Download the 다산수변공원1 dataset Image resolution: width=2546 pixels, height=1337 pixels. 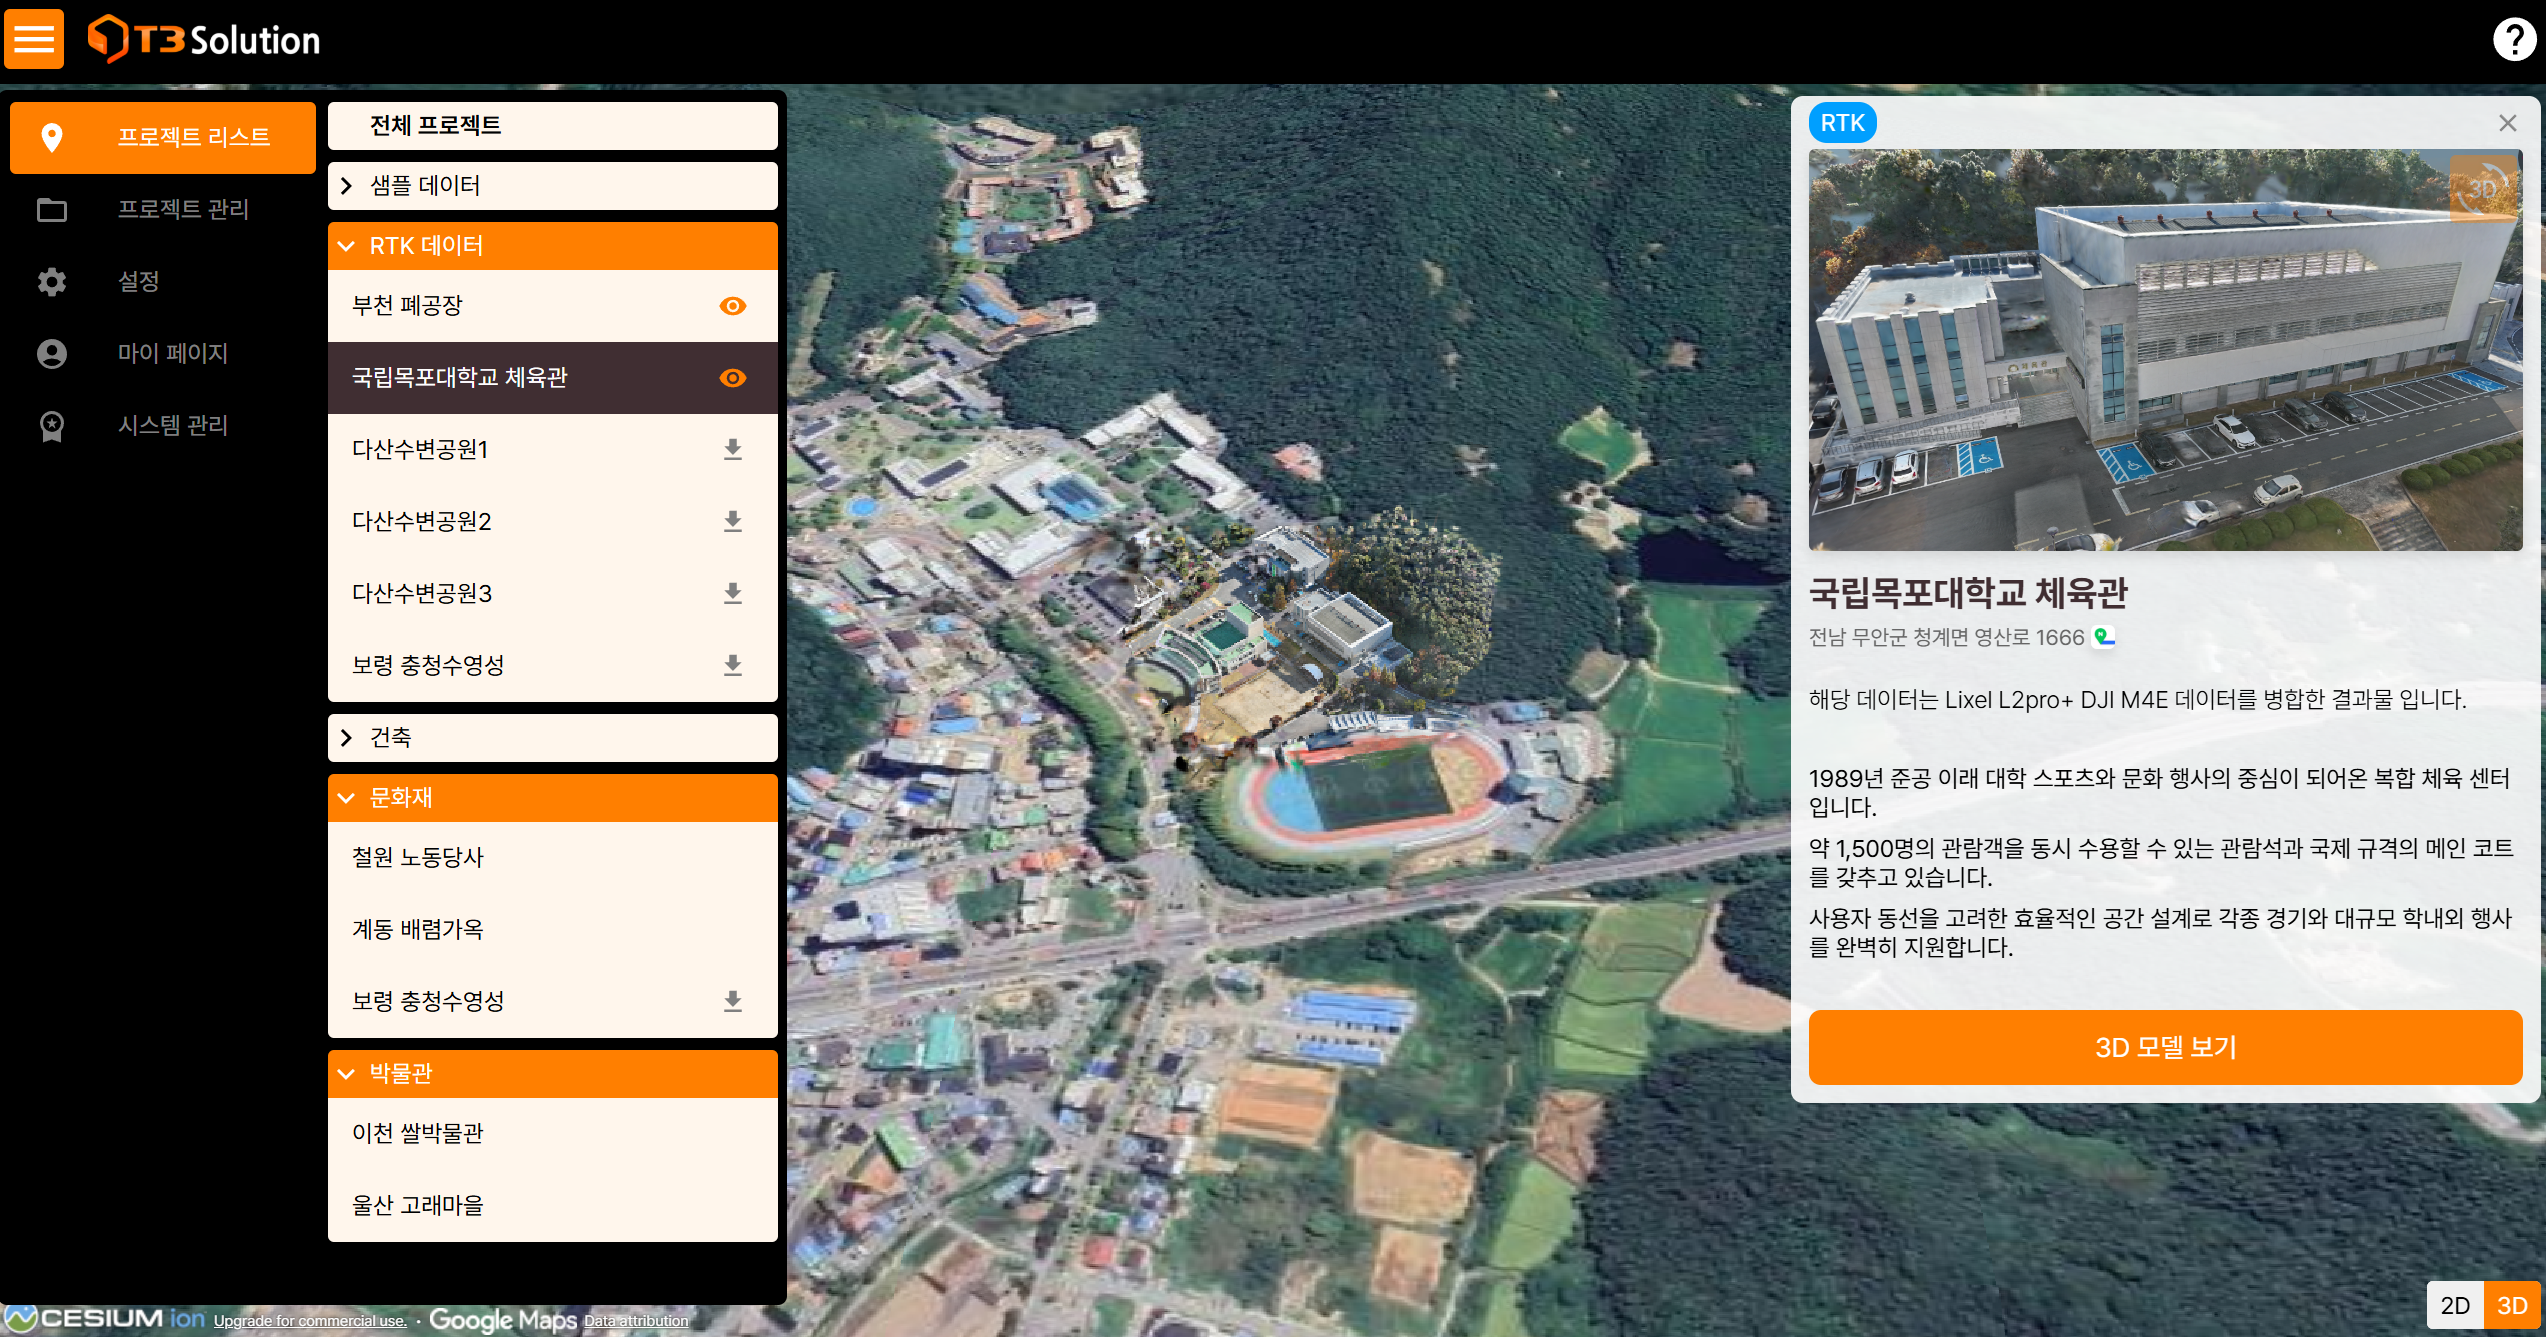pos(732,450)
